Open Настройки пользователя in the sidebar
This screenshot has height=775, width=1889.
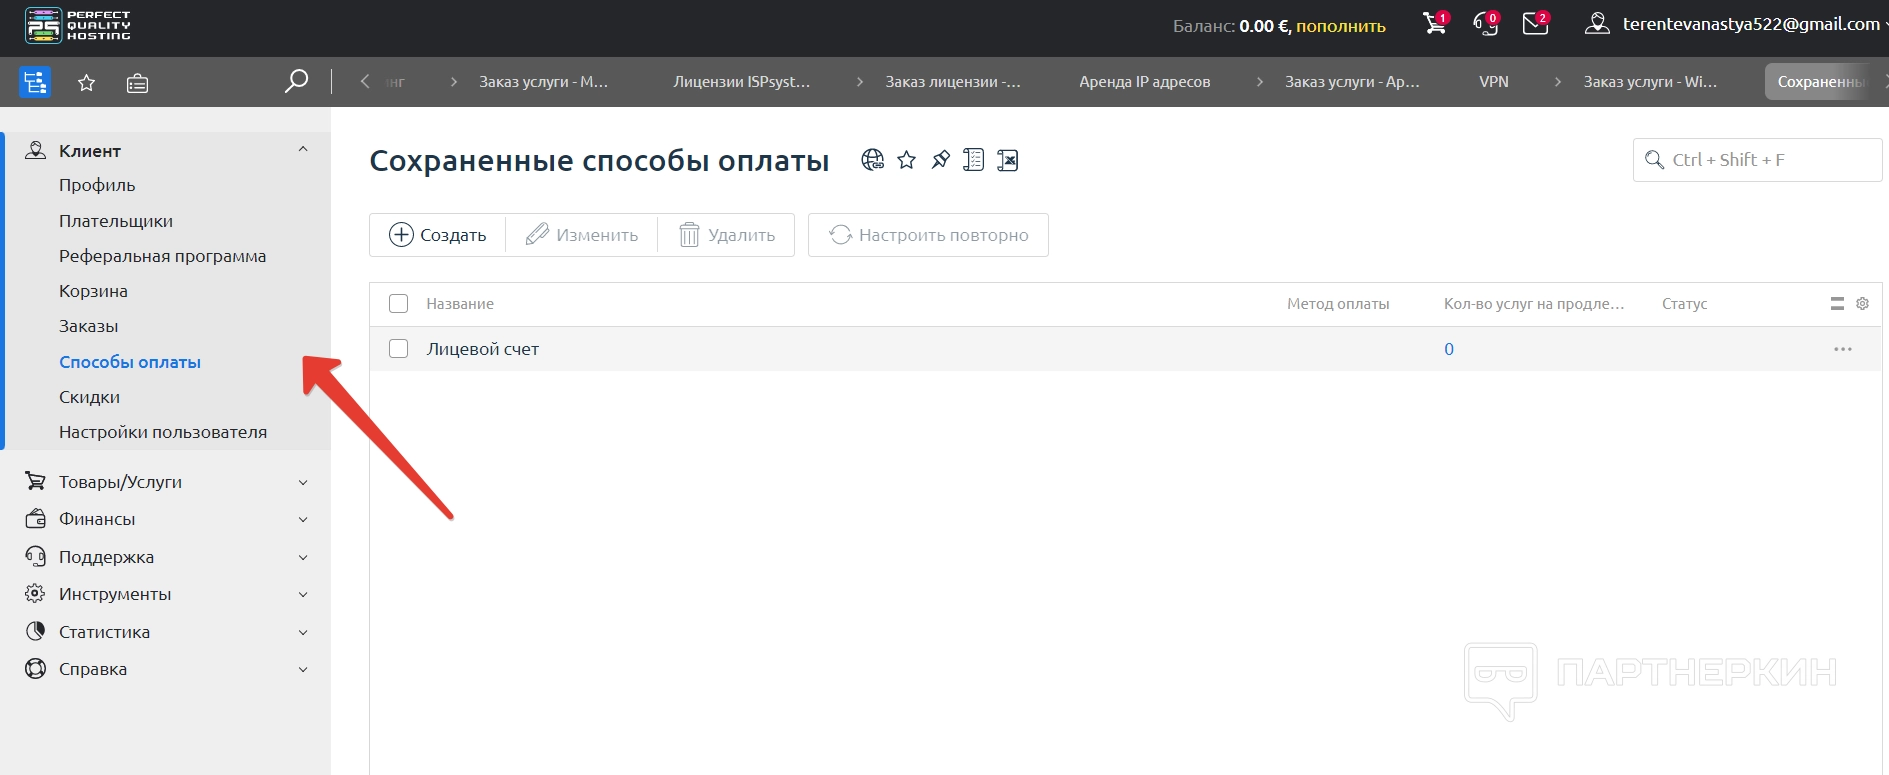coord(163,432)
